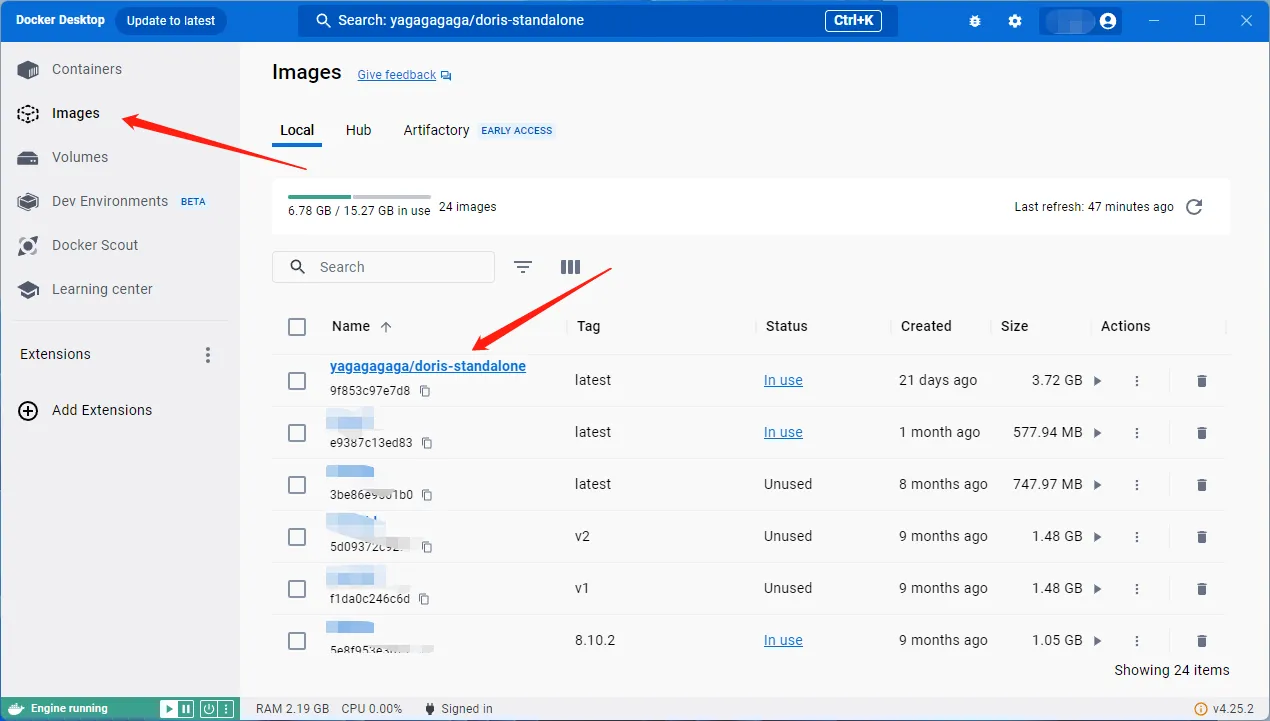This screenshot has width=1270, height=721.
Task: Copy image ID 9f853c97e7d8
Action: click(x=425, y=391)
